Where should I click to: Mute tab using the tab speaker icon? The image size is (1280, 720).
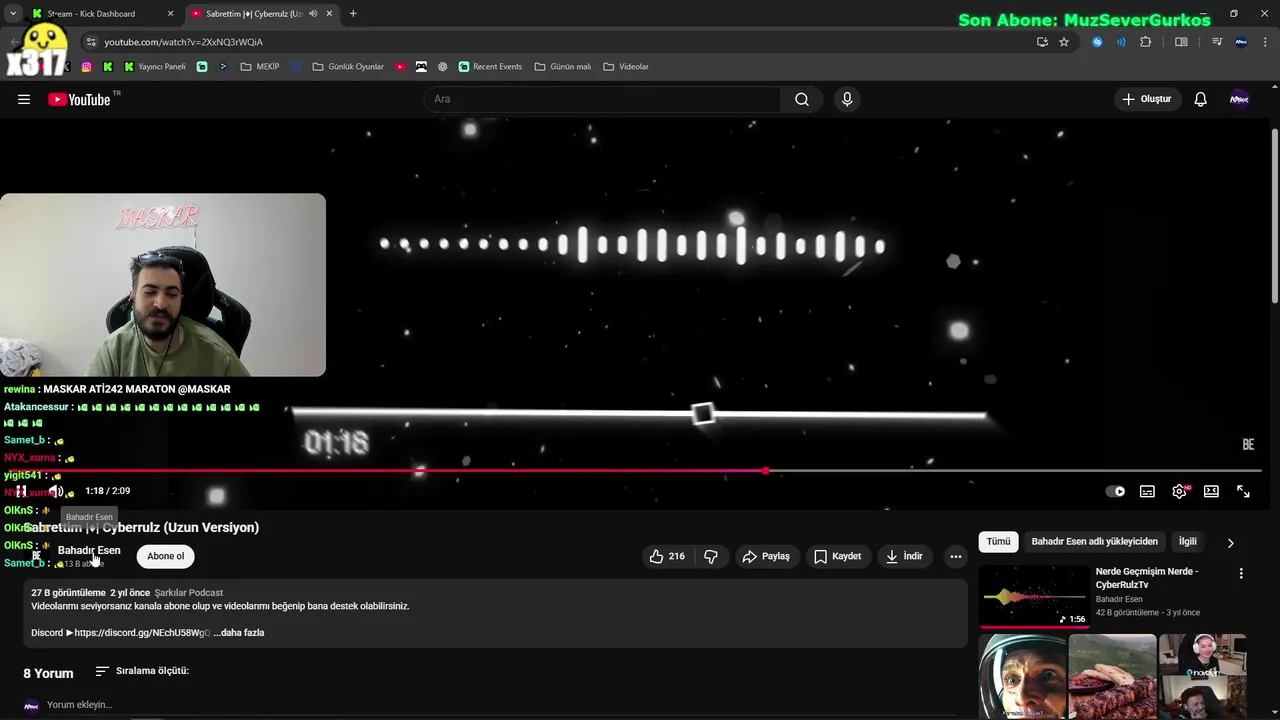313,14
